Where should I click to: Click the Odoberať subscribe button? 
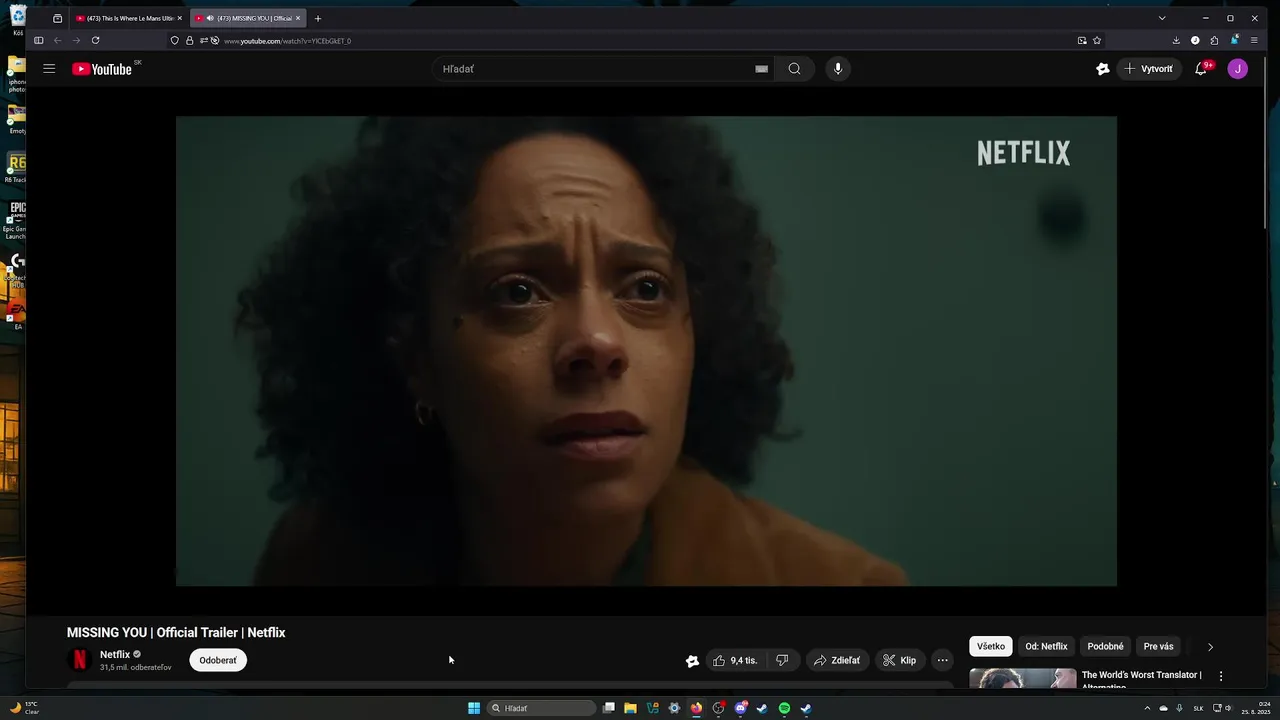pyautogui.click(x=218, y=660)
